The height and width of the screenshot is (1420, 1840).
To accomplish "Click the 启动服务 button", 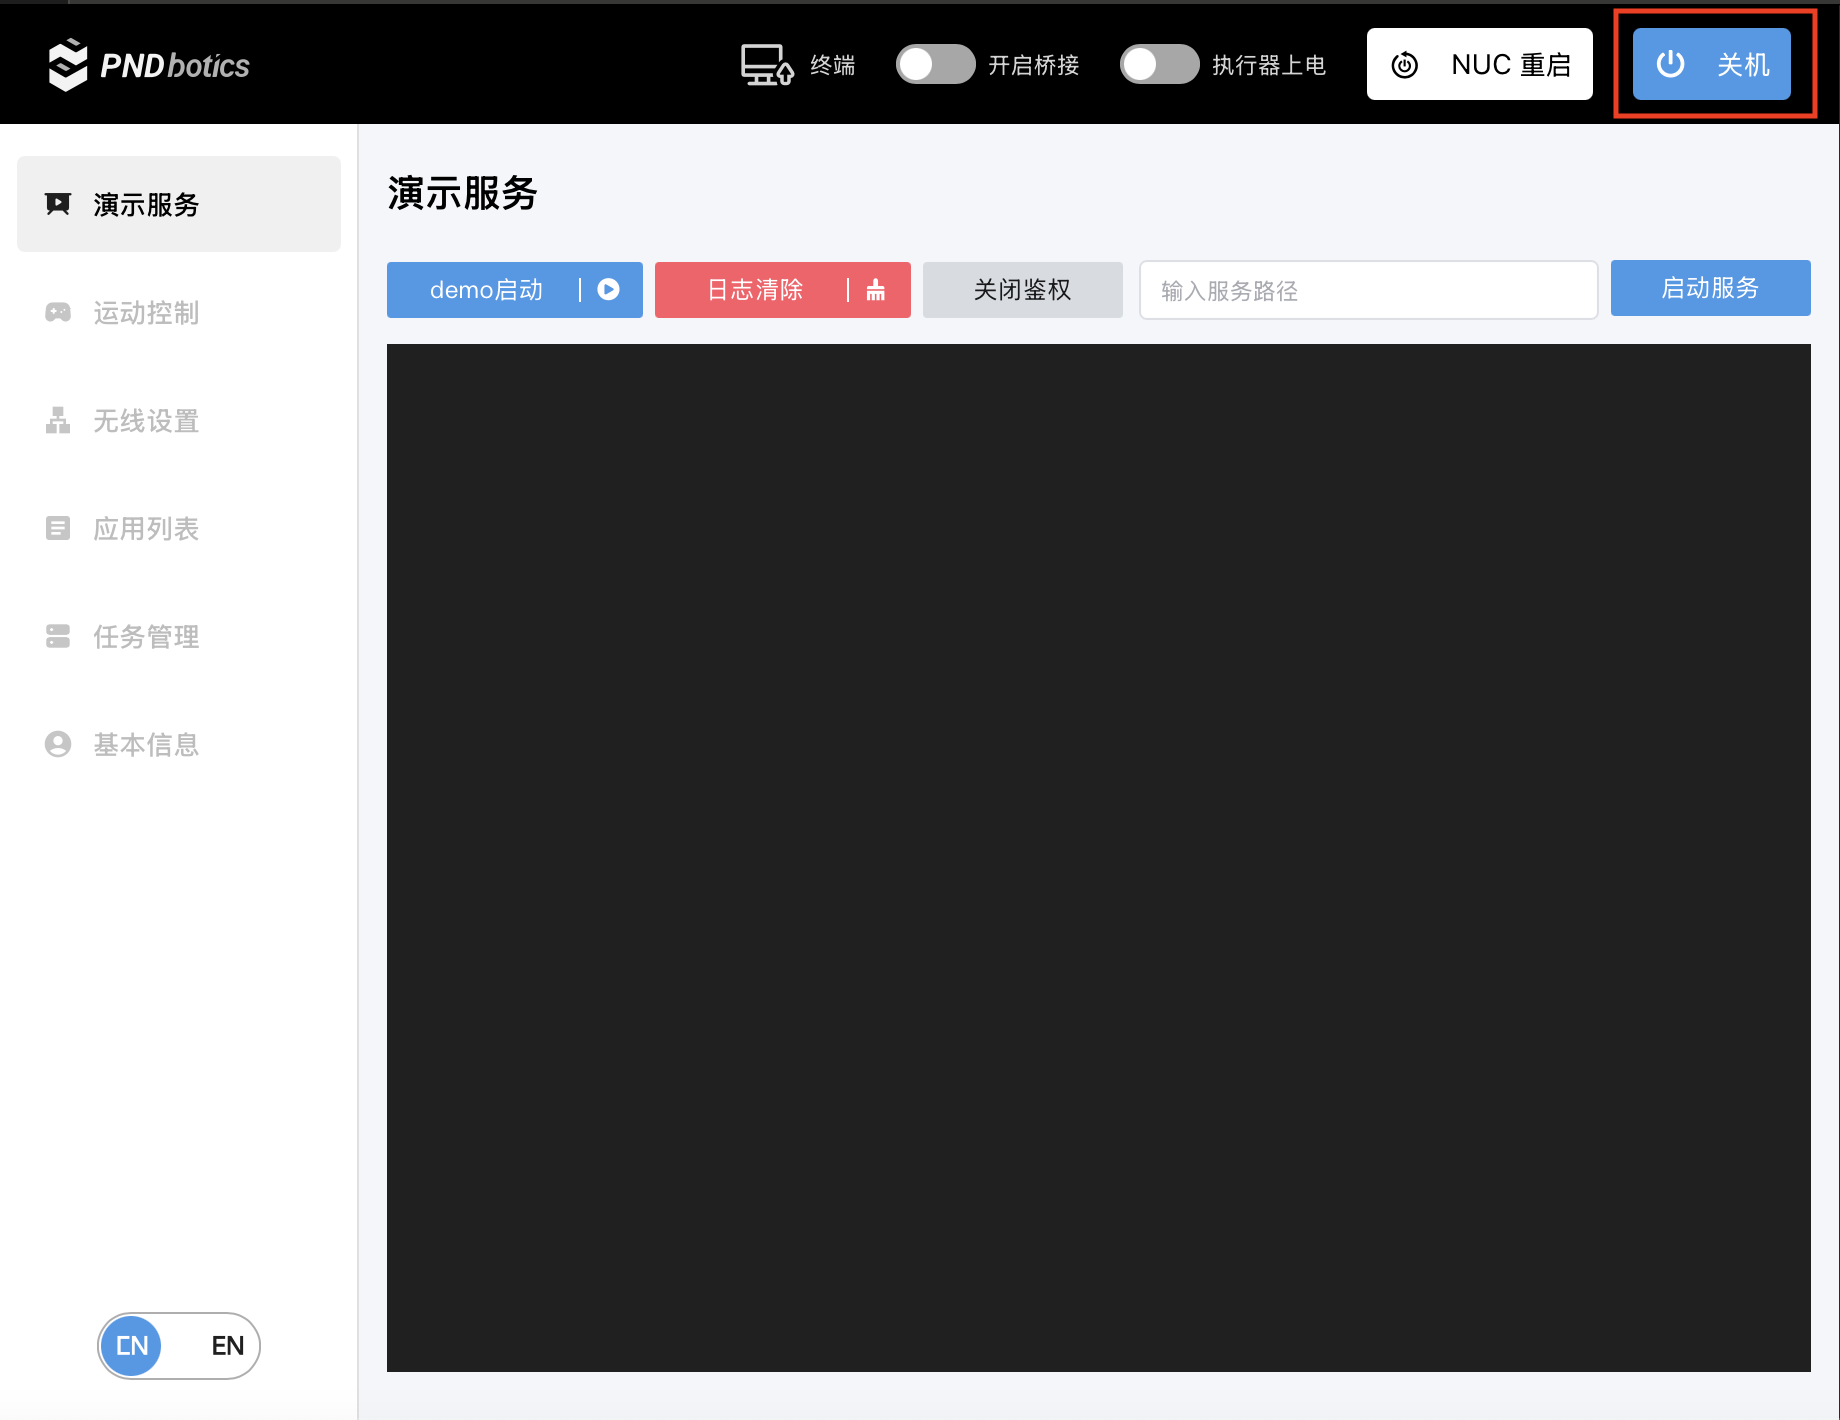I will click(1710, 288).
